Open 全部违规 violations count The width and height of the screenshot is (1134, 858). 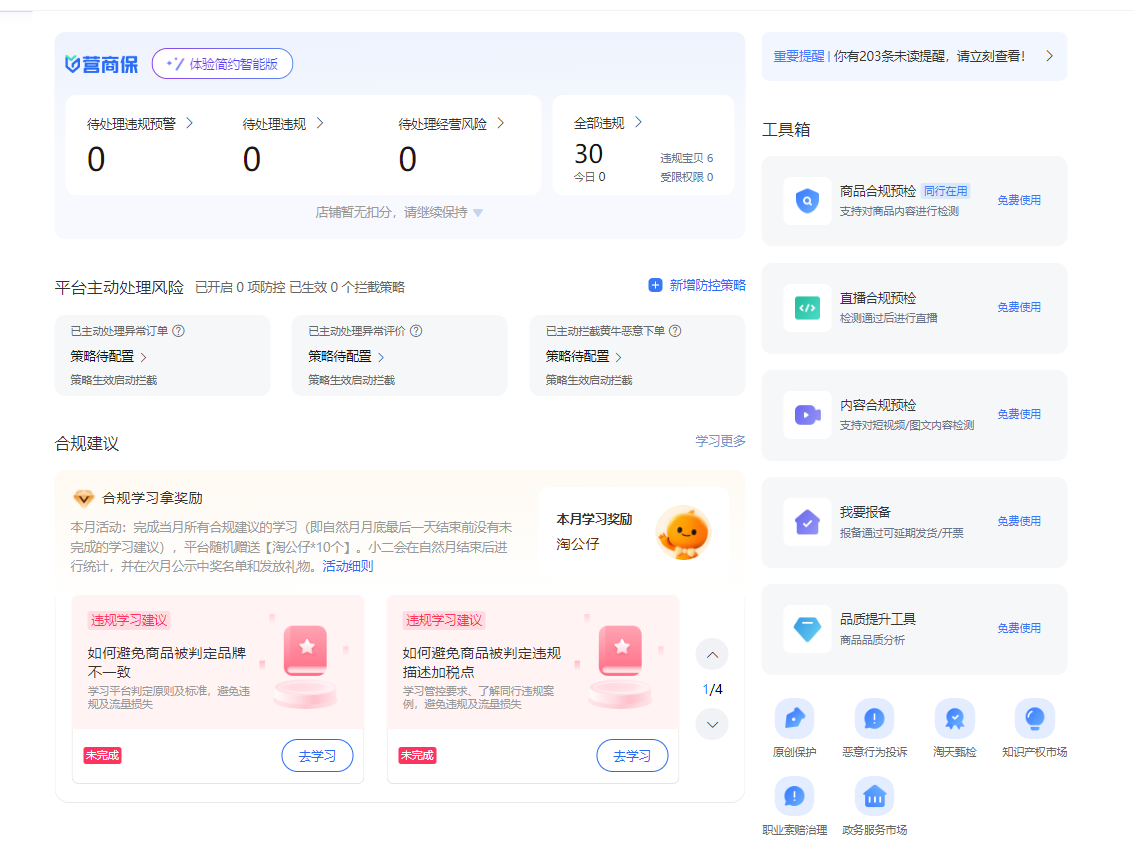(588, 154)
